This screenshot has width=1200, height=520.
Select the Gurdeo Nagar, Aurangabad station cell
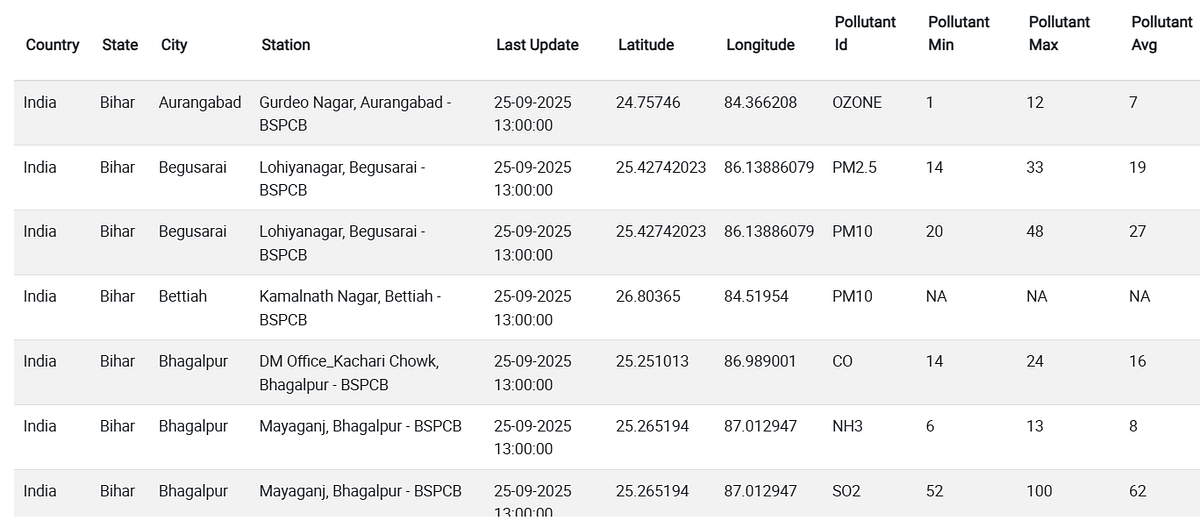pyautogui.click(x=355, y=114)
